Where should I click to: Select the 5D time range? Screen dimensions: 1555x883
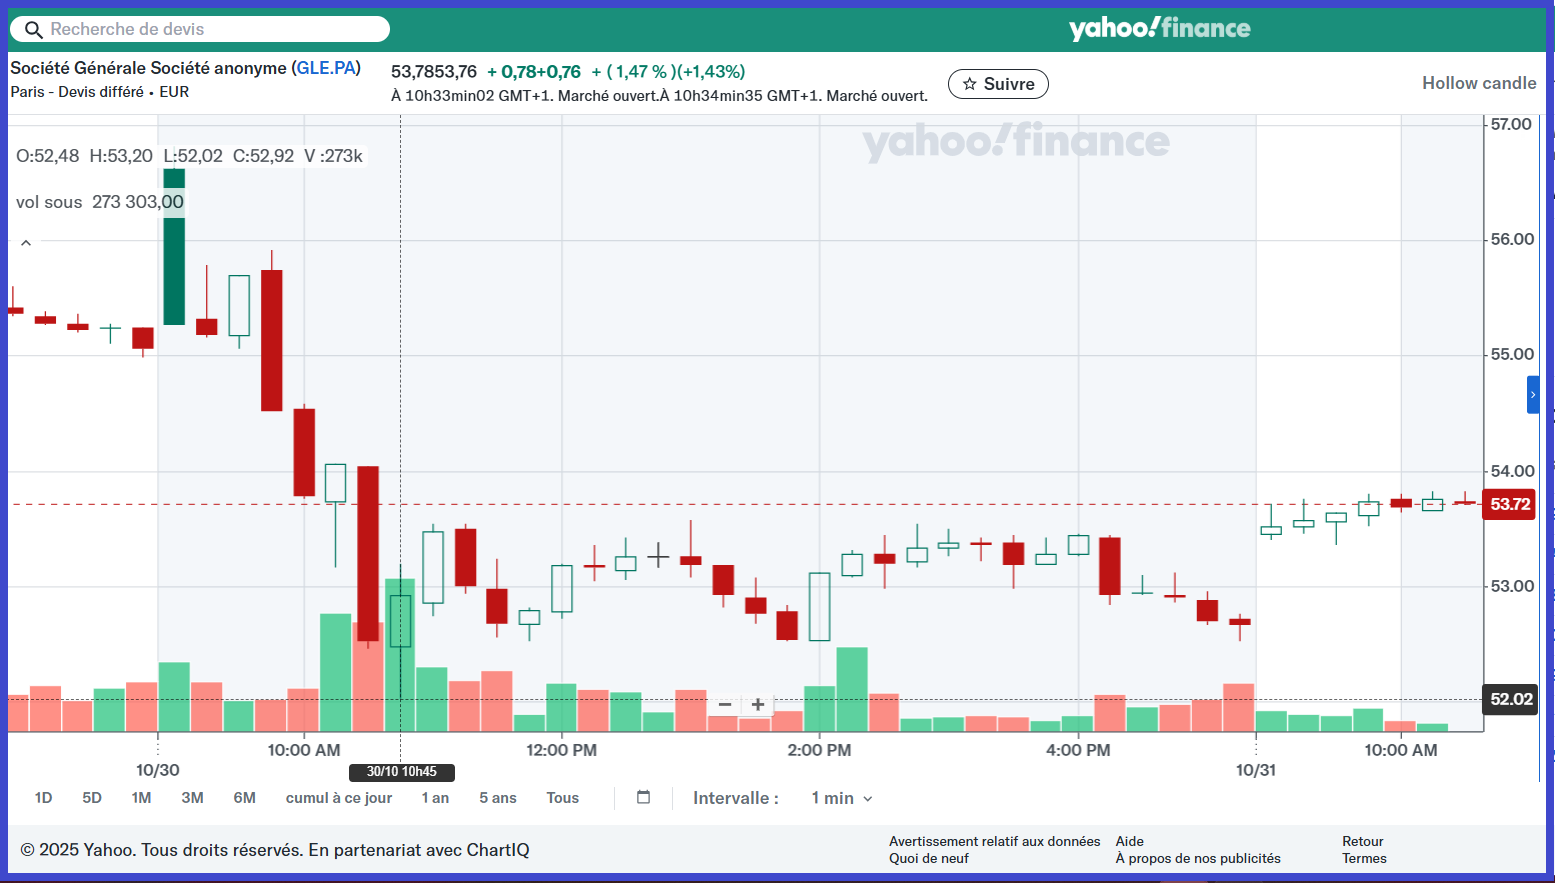92,798
